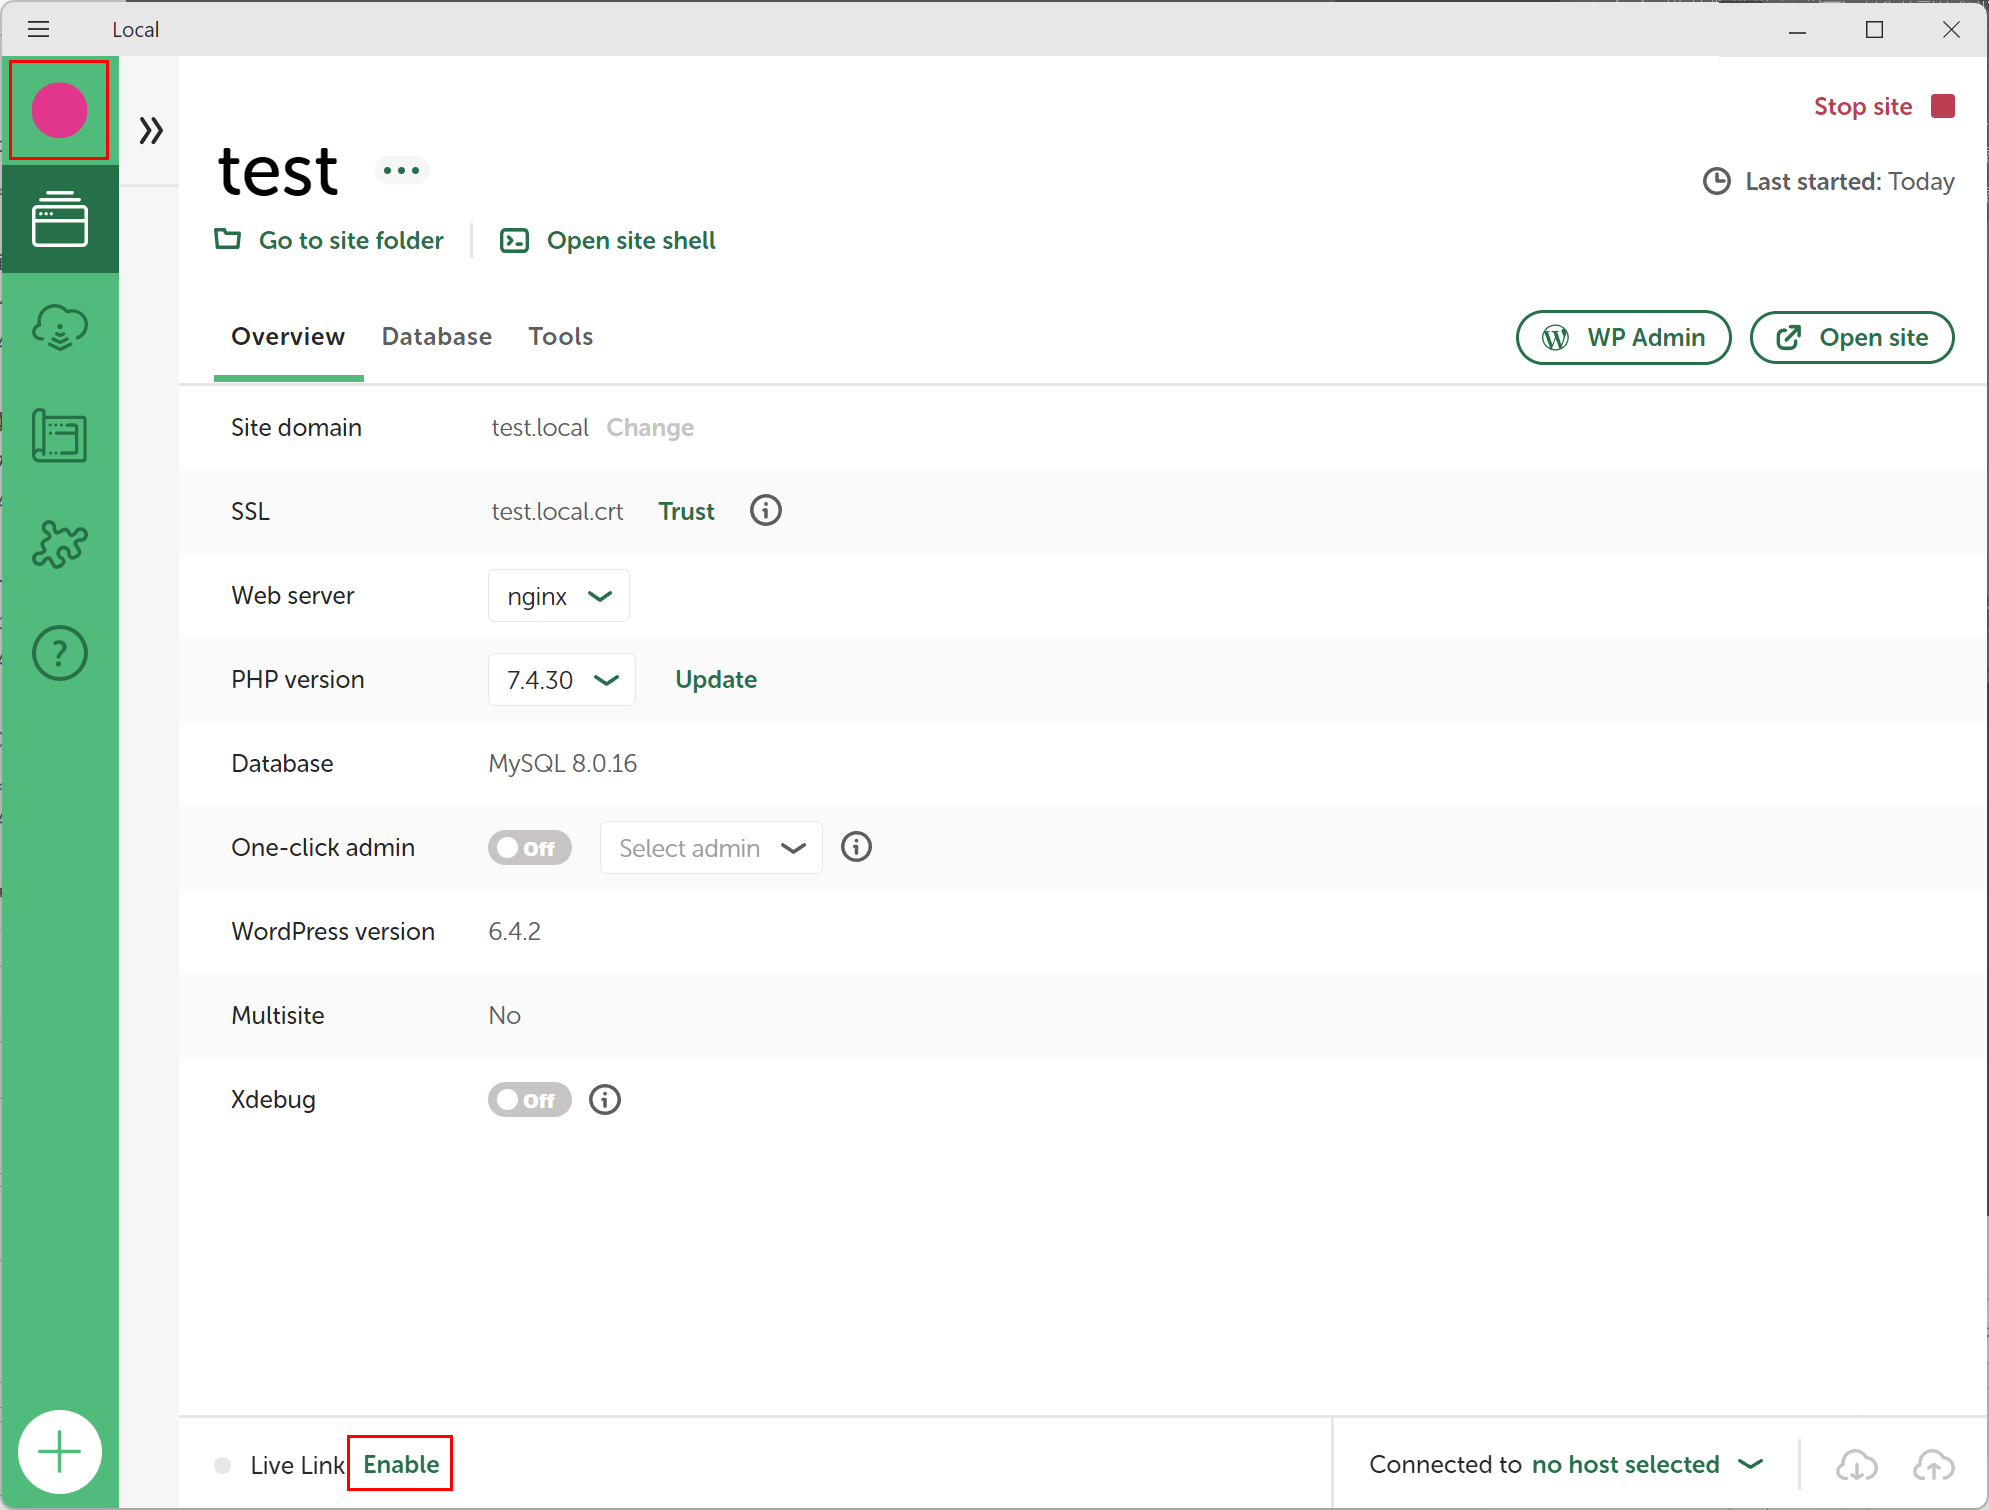Click the WordPress version 6.4.2 value
The width and height of the screenshot is (1989, 1510).
click(x=514, y=931)
